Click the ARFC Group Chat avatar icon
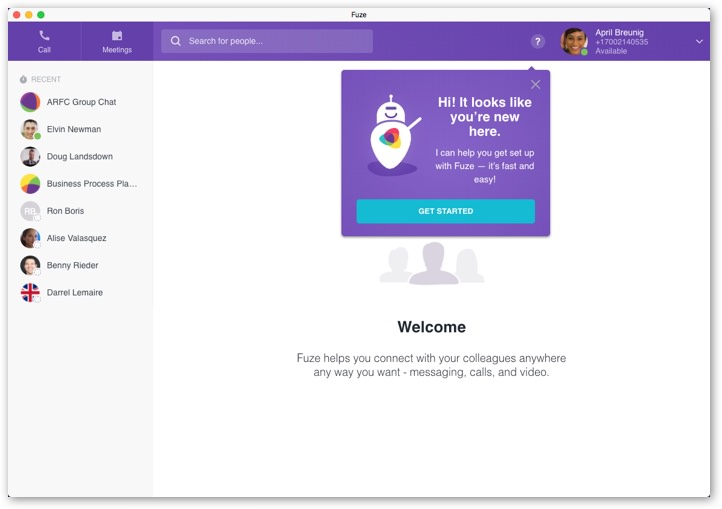This screenshot has width=722, height=509. 30,102
